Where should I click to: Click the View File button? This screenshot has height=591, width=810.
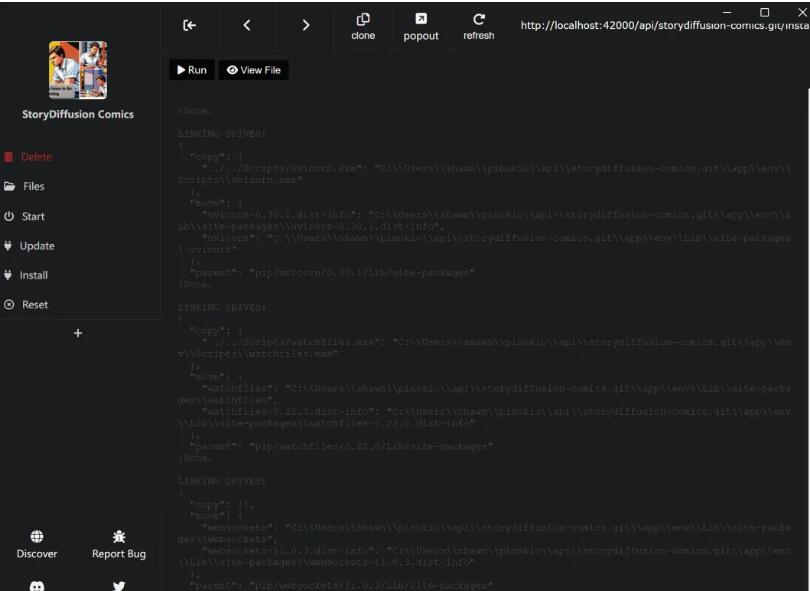(x=254, y=70)
